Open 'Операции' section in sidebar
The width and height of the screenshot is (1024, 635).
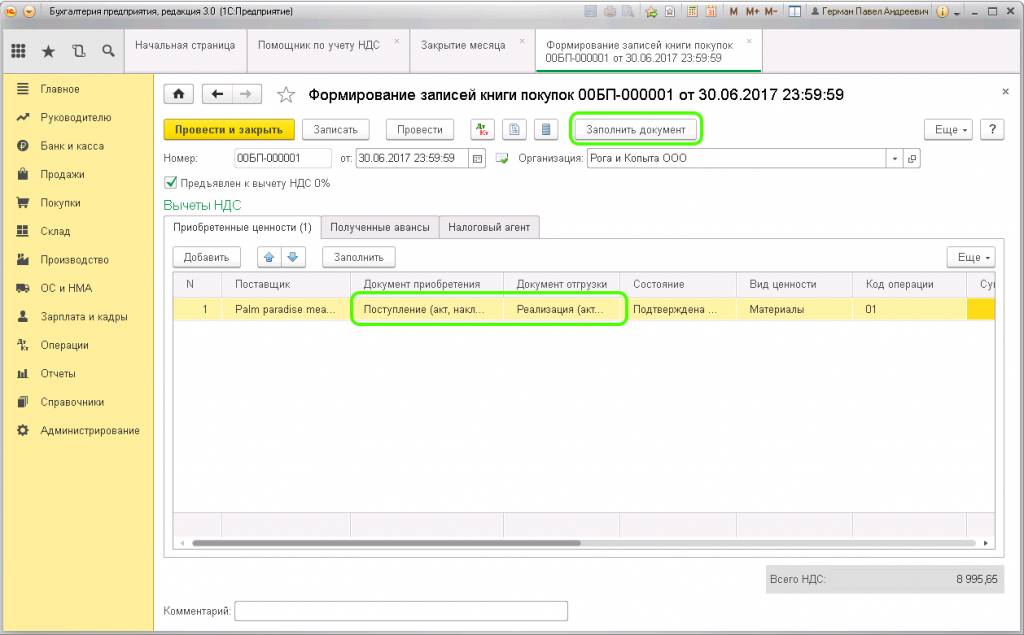coord(77,345)
